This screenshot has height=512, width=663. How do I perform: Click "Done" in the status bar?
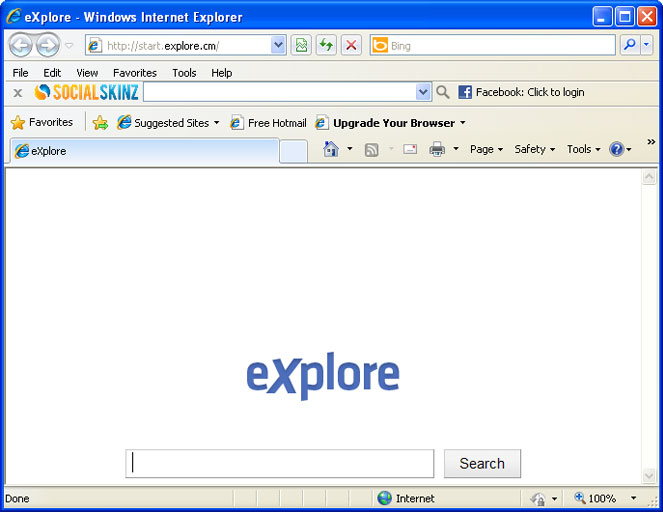coord(17,498)
